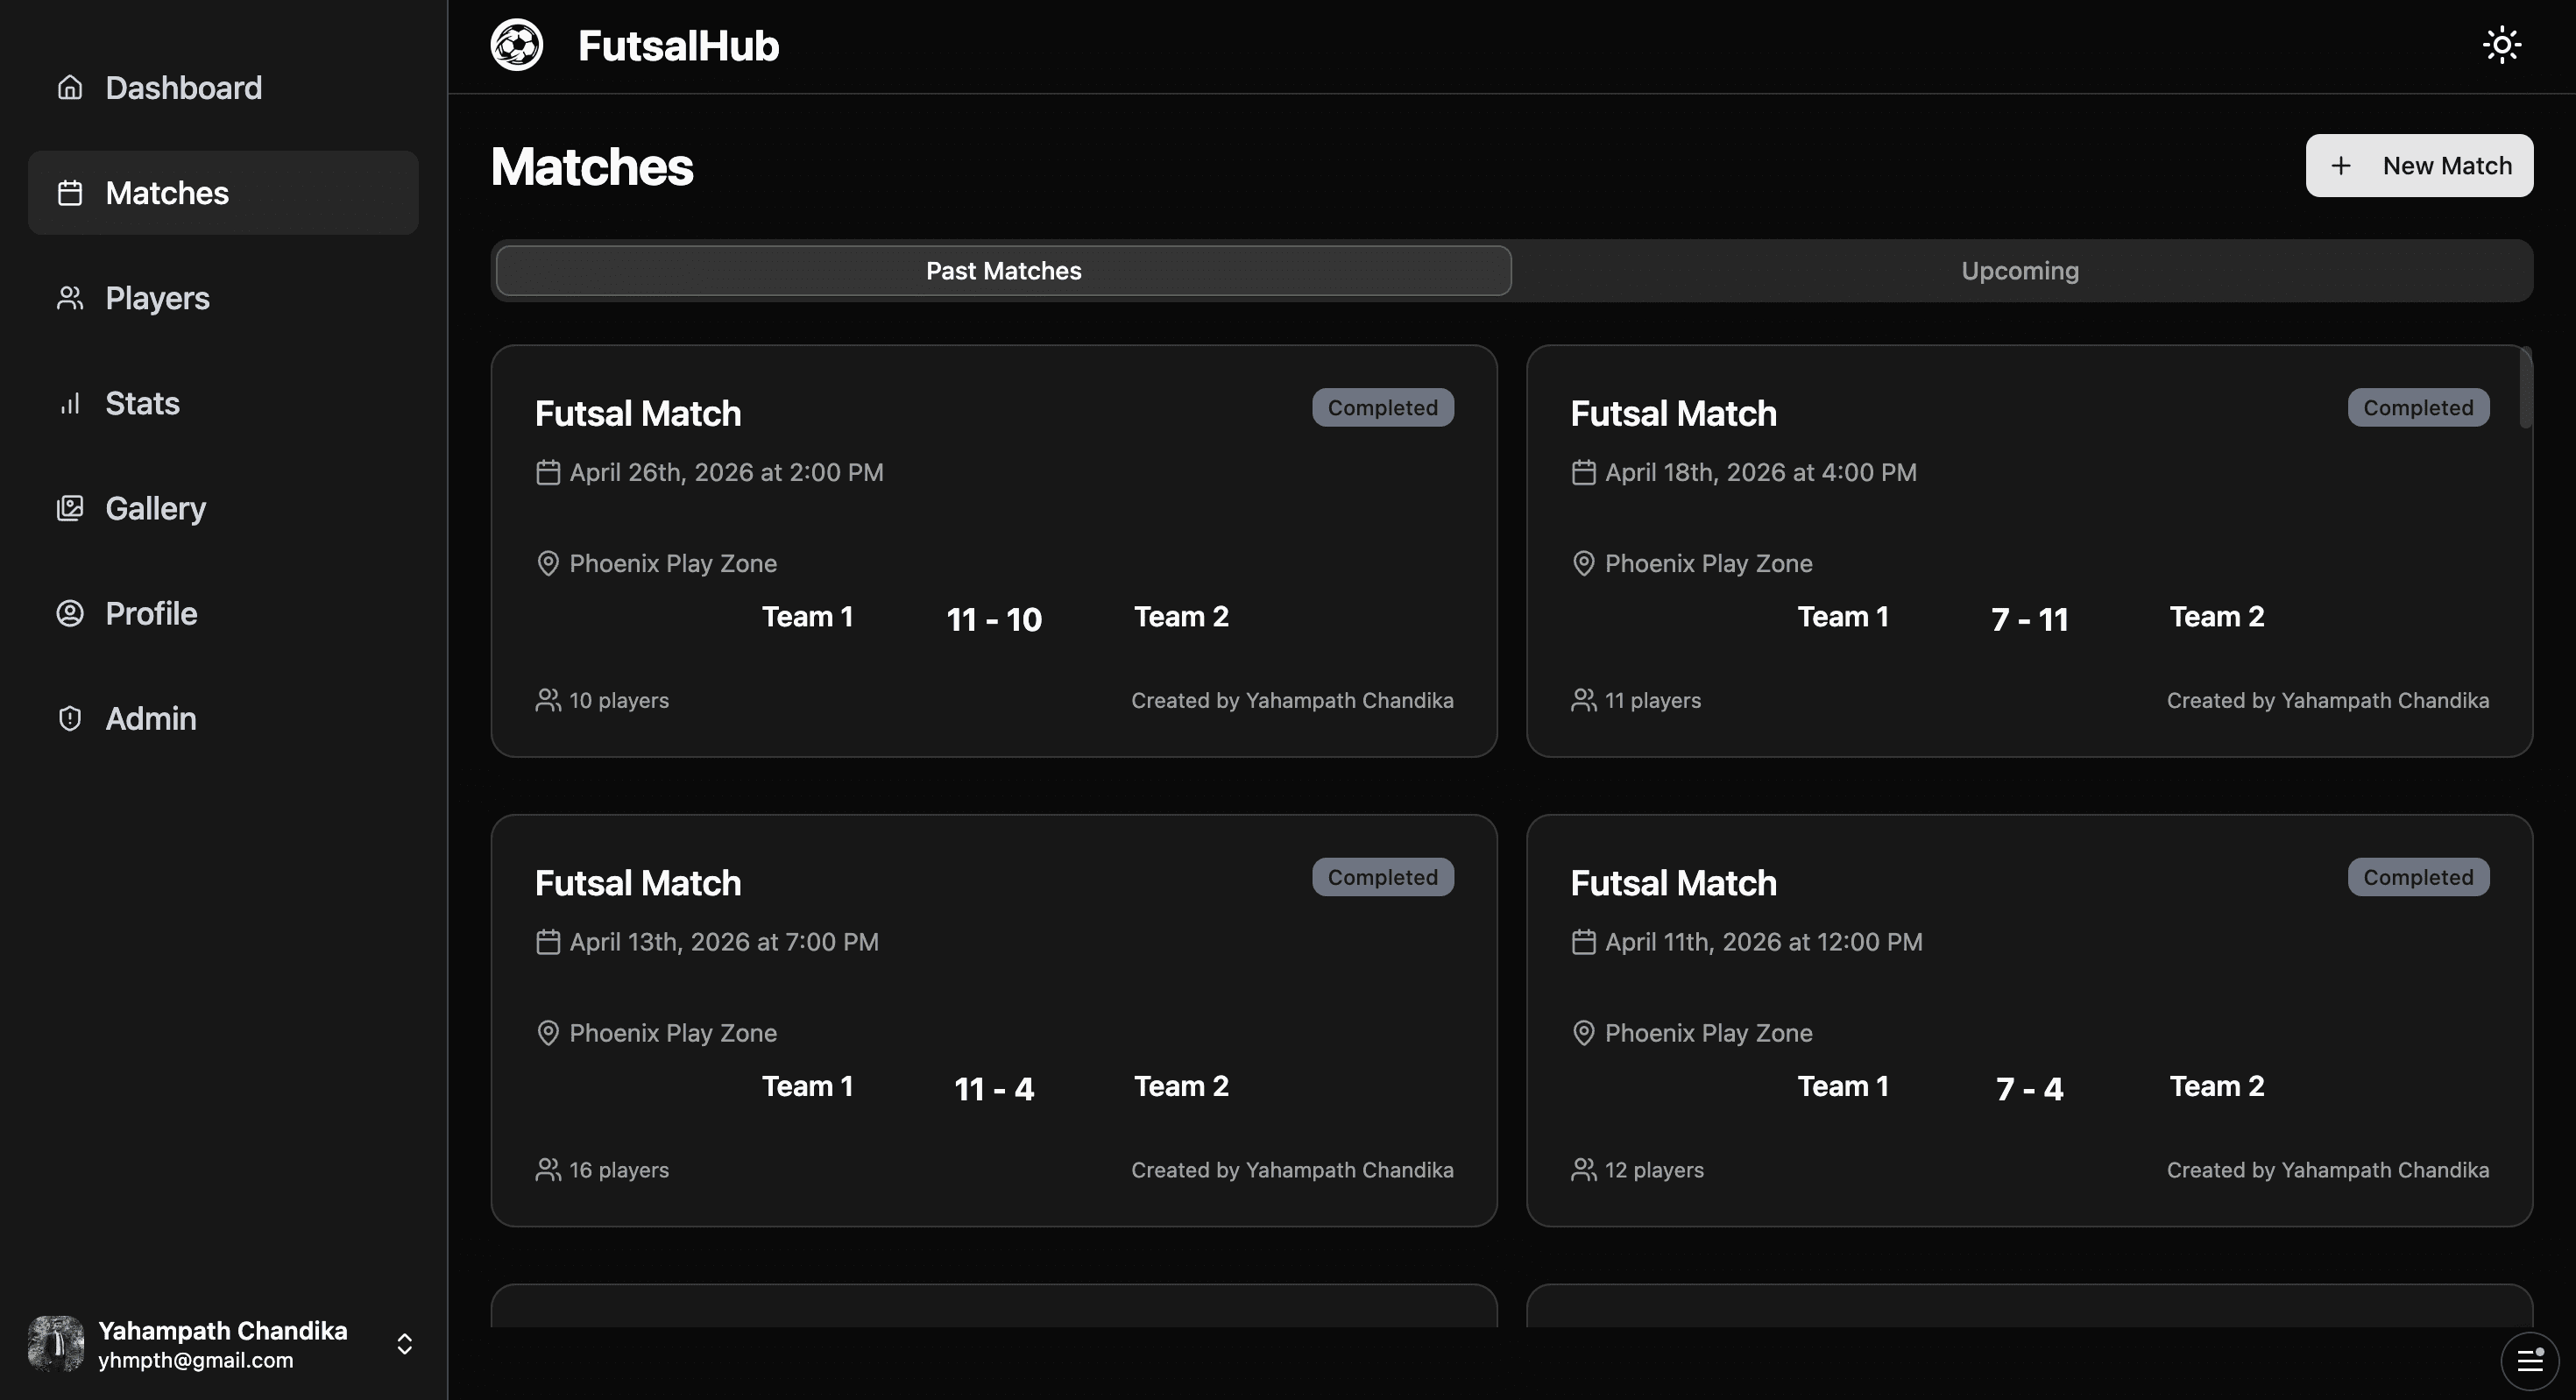Screen dimensions: 2576x1400
Task: Click the user avatar of Yahampath Chandika
Action: pyautogui.click(x=56, y=1344)
